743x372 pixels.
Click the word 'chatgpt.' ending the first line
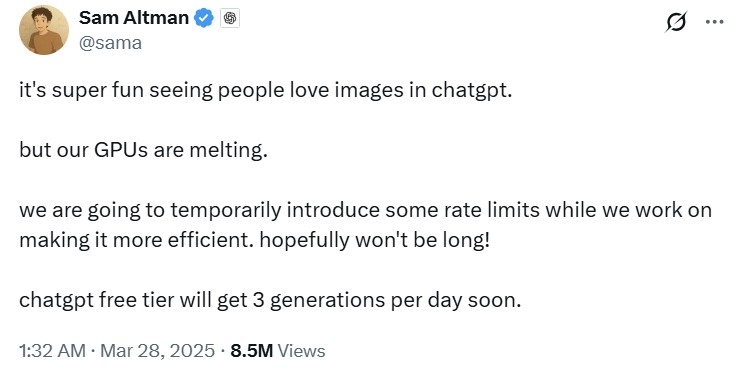[x=472, y=91]
